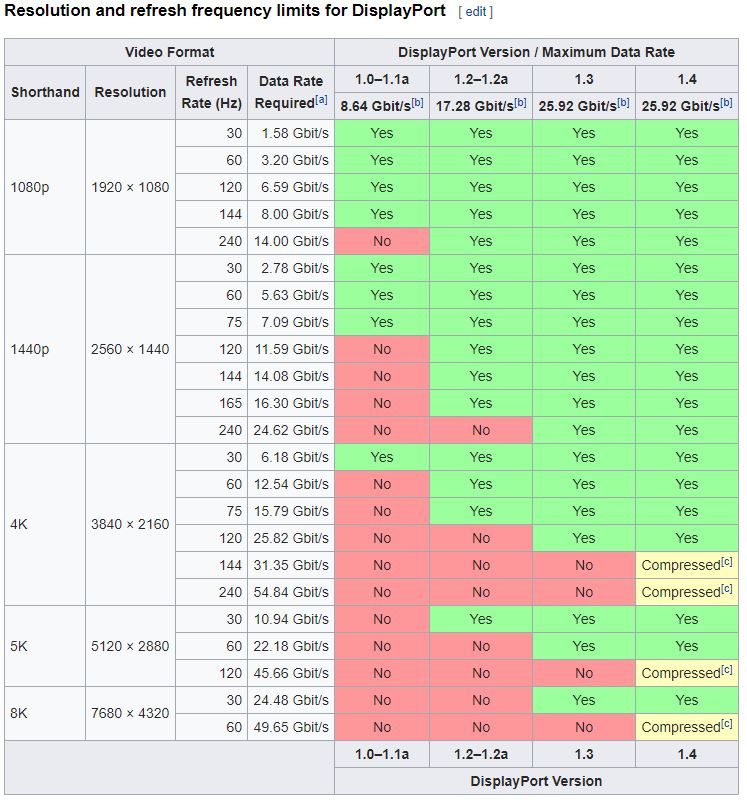Click the 1.2–1.2a top header cell

click(481, 79)
